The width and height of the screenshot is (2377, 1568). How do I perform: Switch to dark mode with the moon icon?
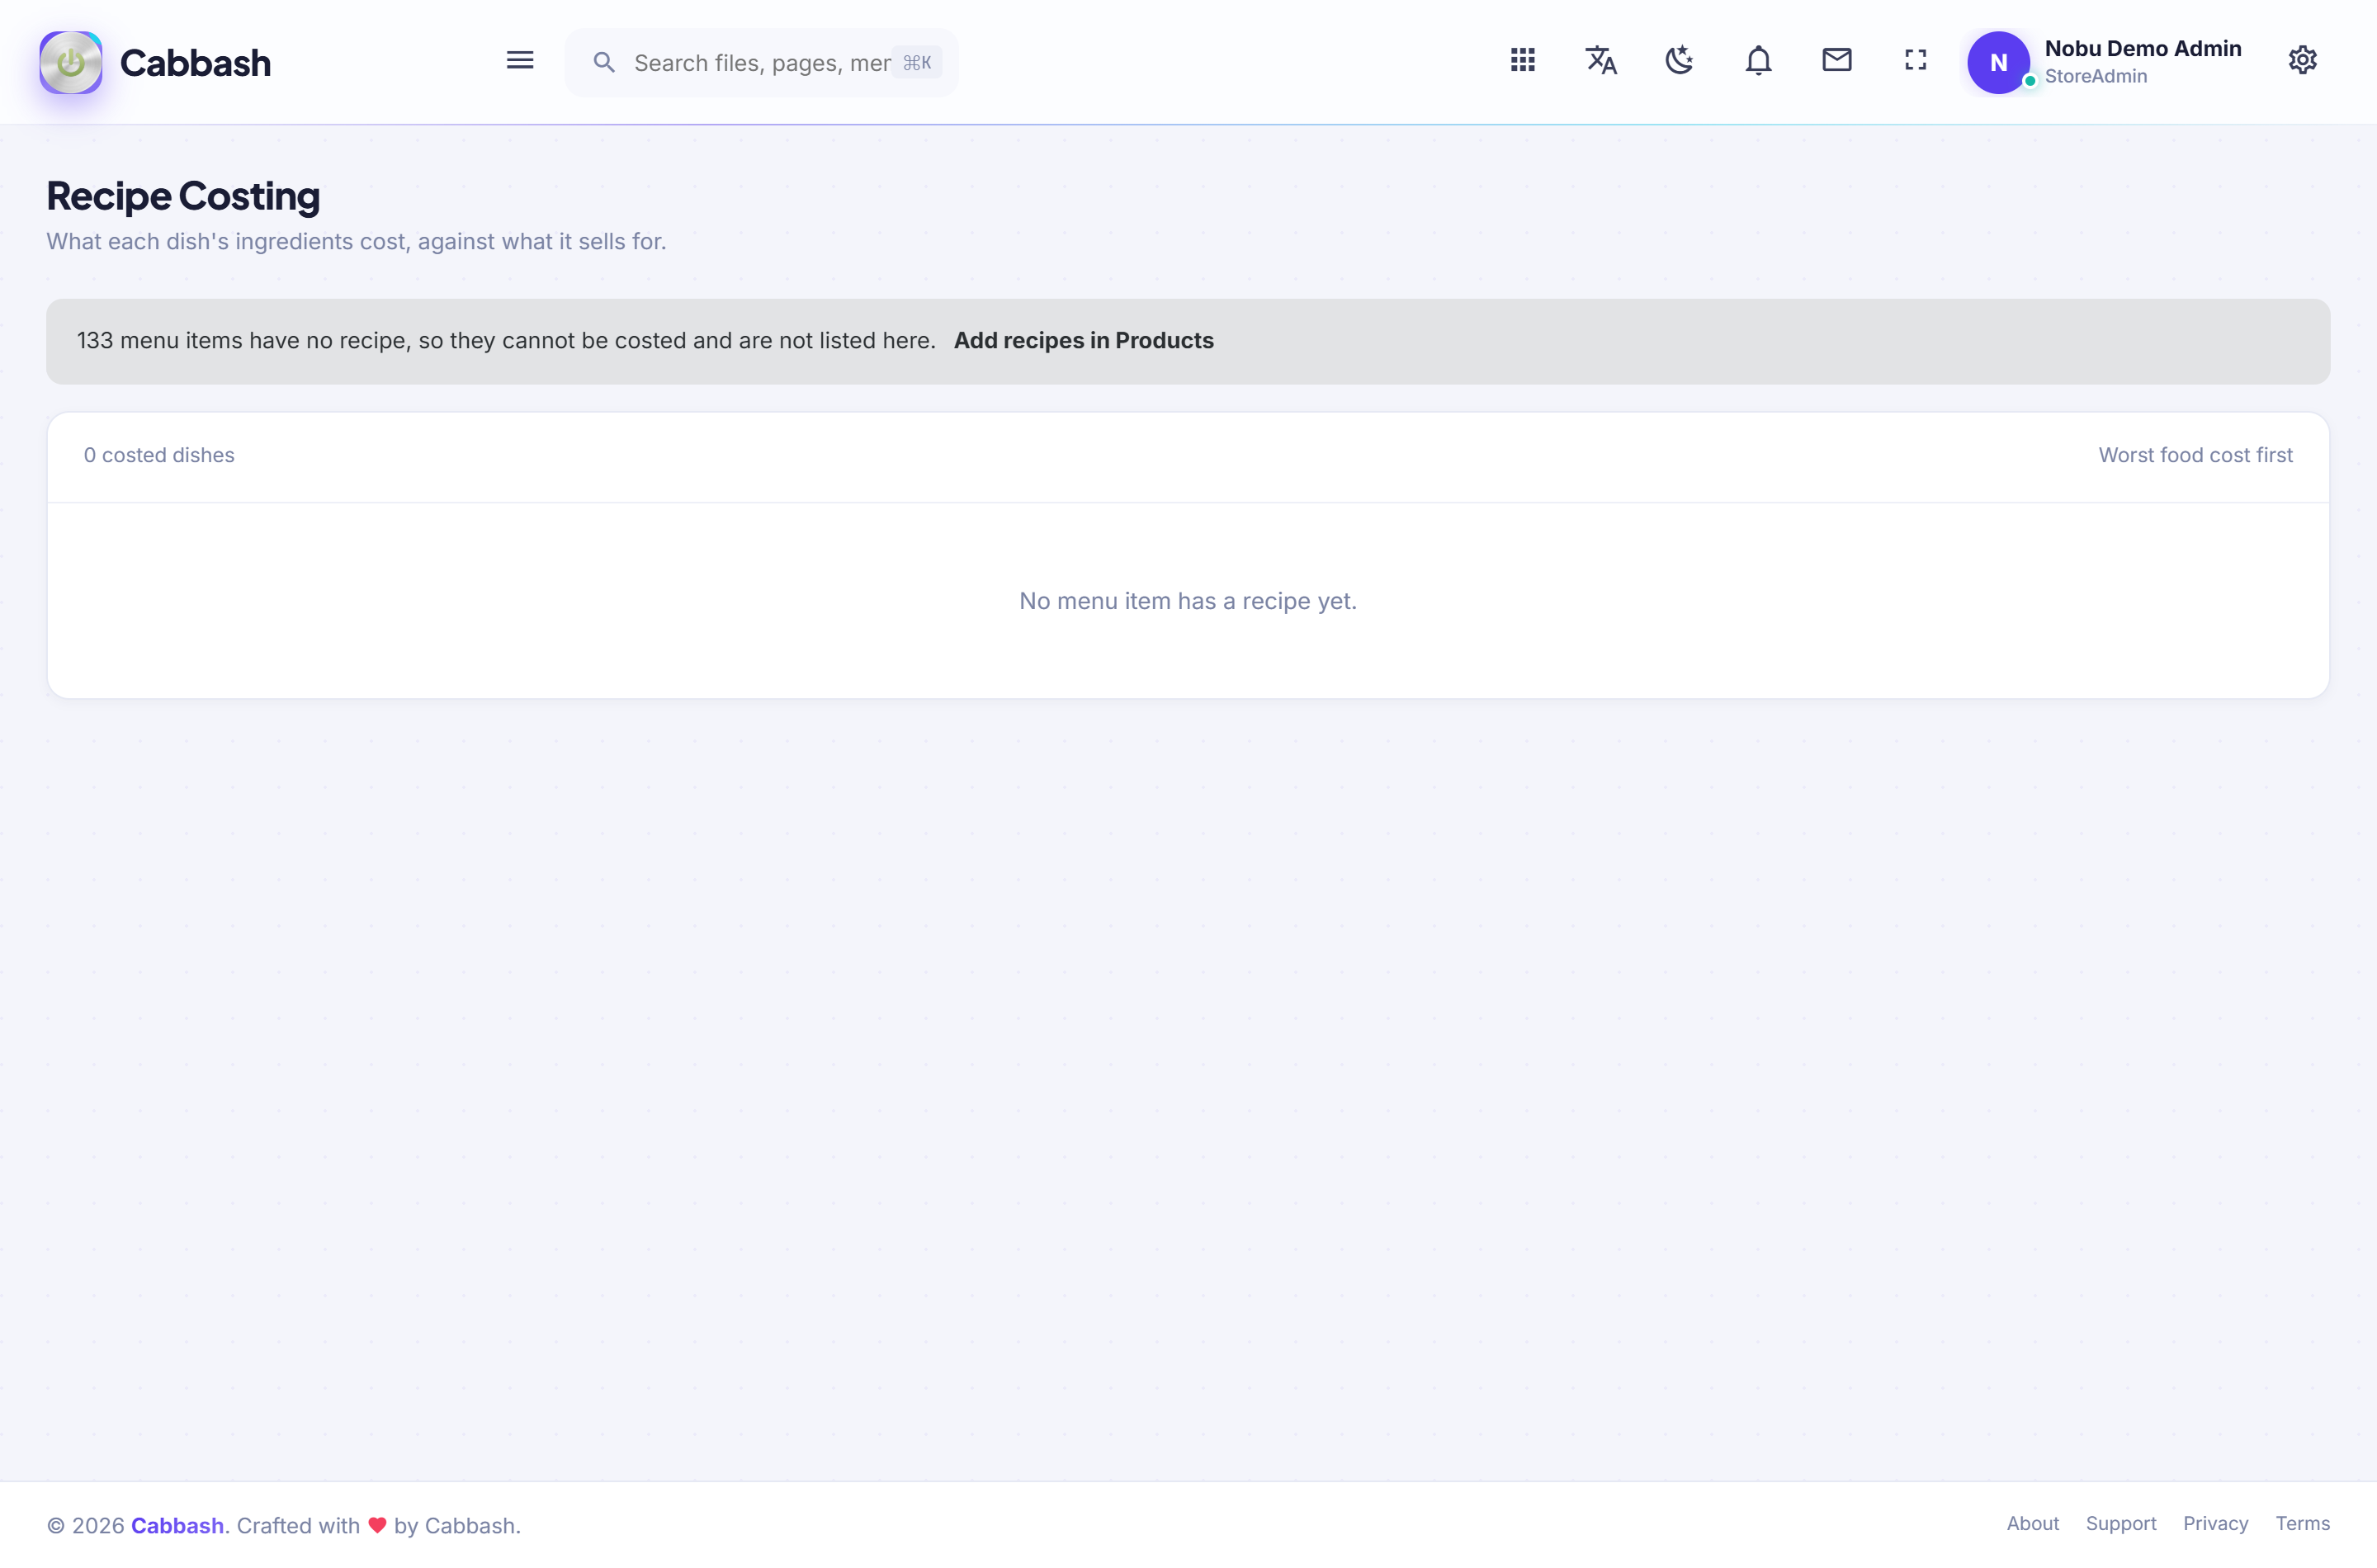pos(1679,61)
